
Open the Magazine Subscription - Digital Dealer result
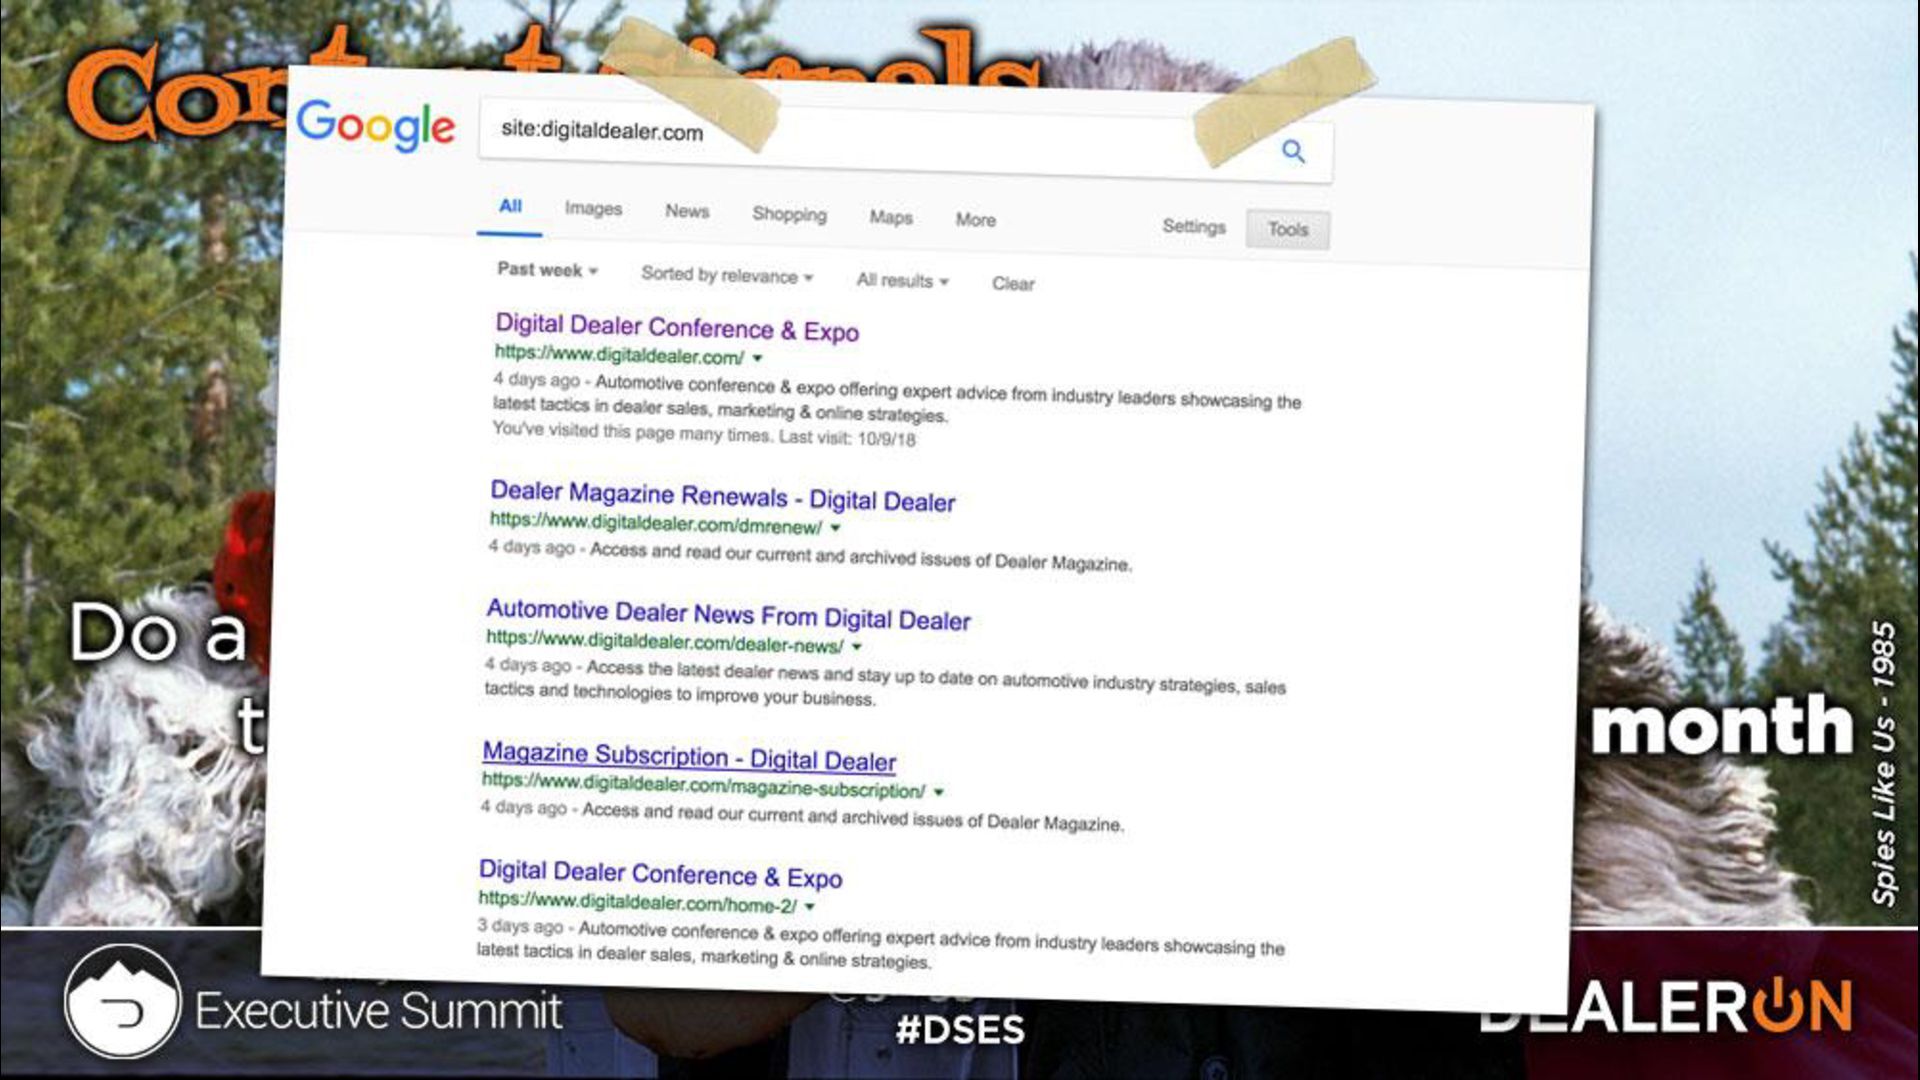(x=689, y=756)
